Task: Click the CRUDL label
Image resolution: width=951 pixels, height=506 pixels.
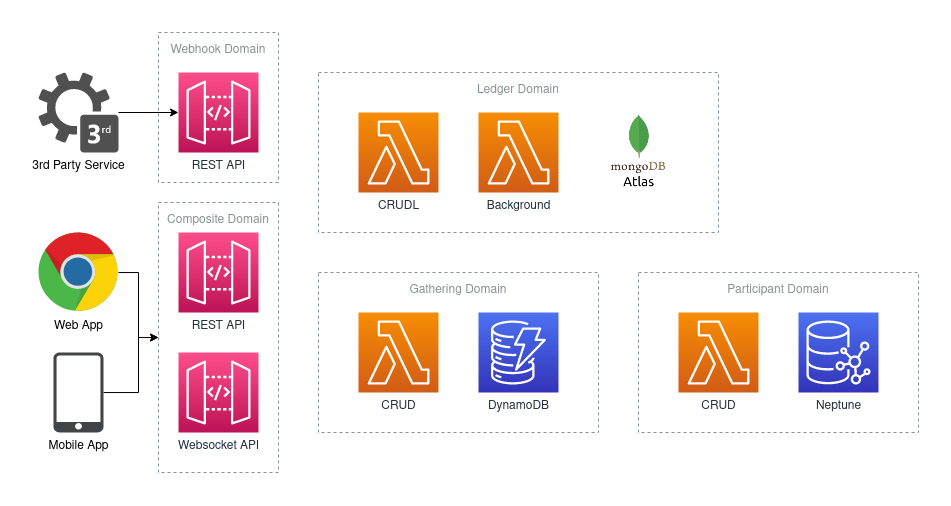Action: 398,205
